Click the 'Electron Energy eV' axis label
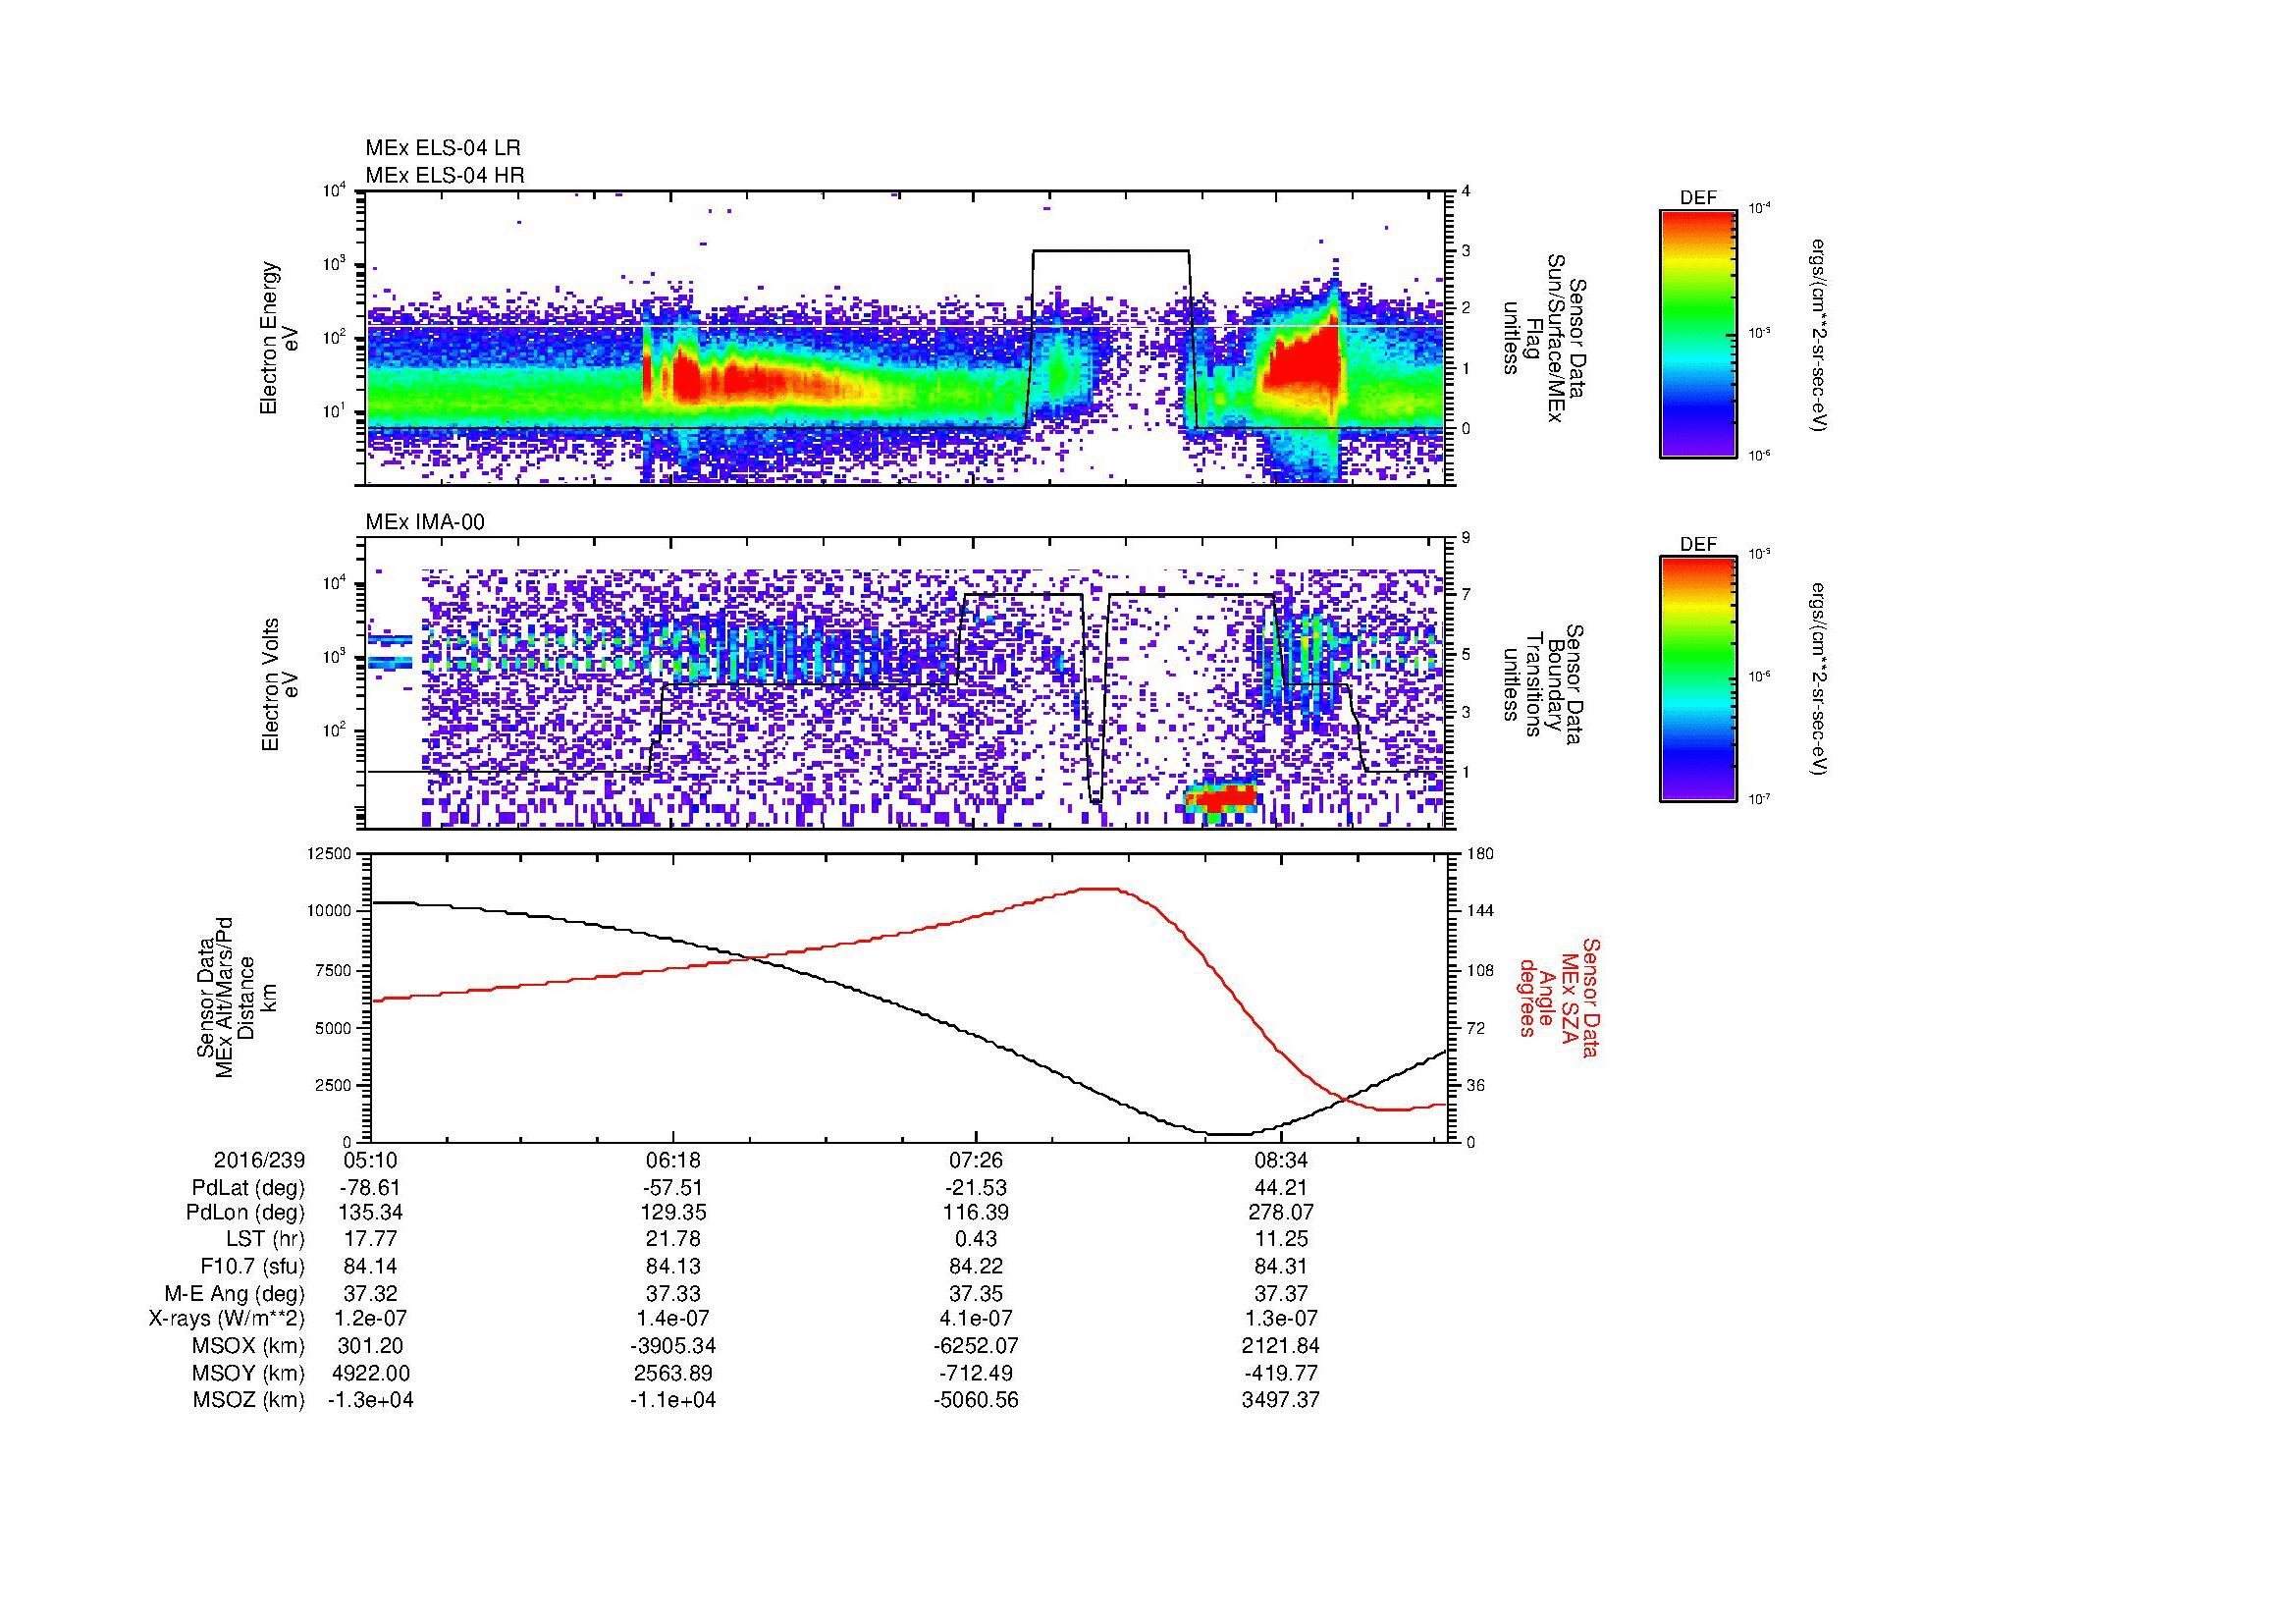The image size is (2296, 1623). [279, 338]
